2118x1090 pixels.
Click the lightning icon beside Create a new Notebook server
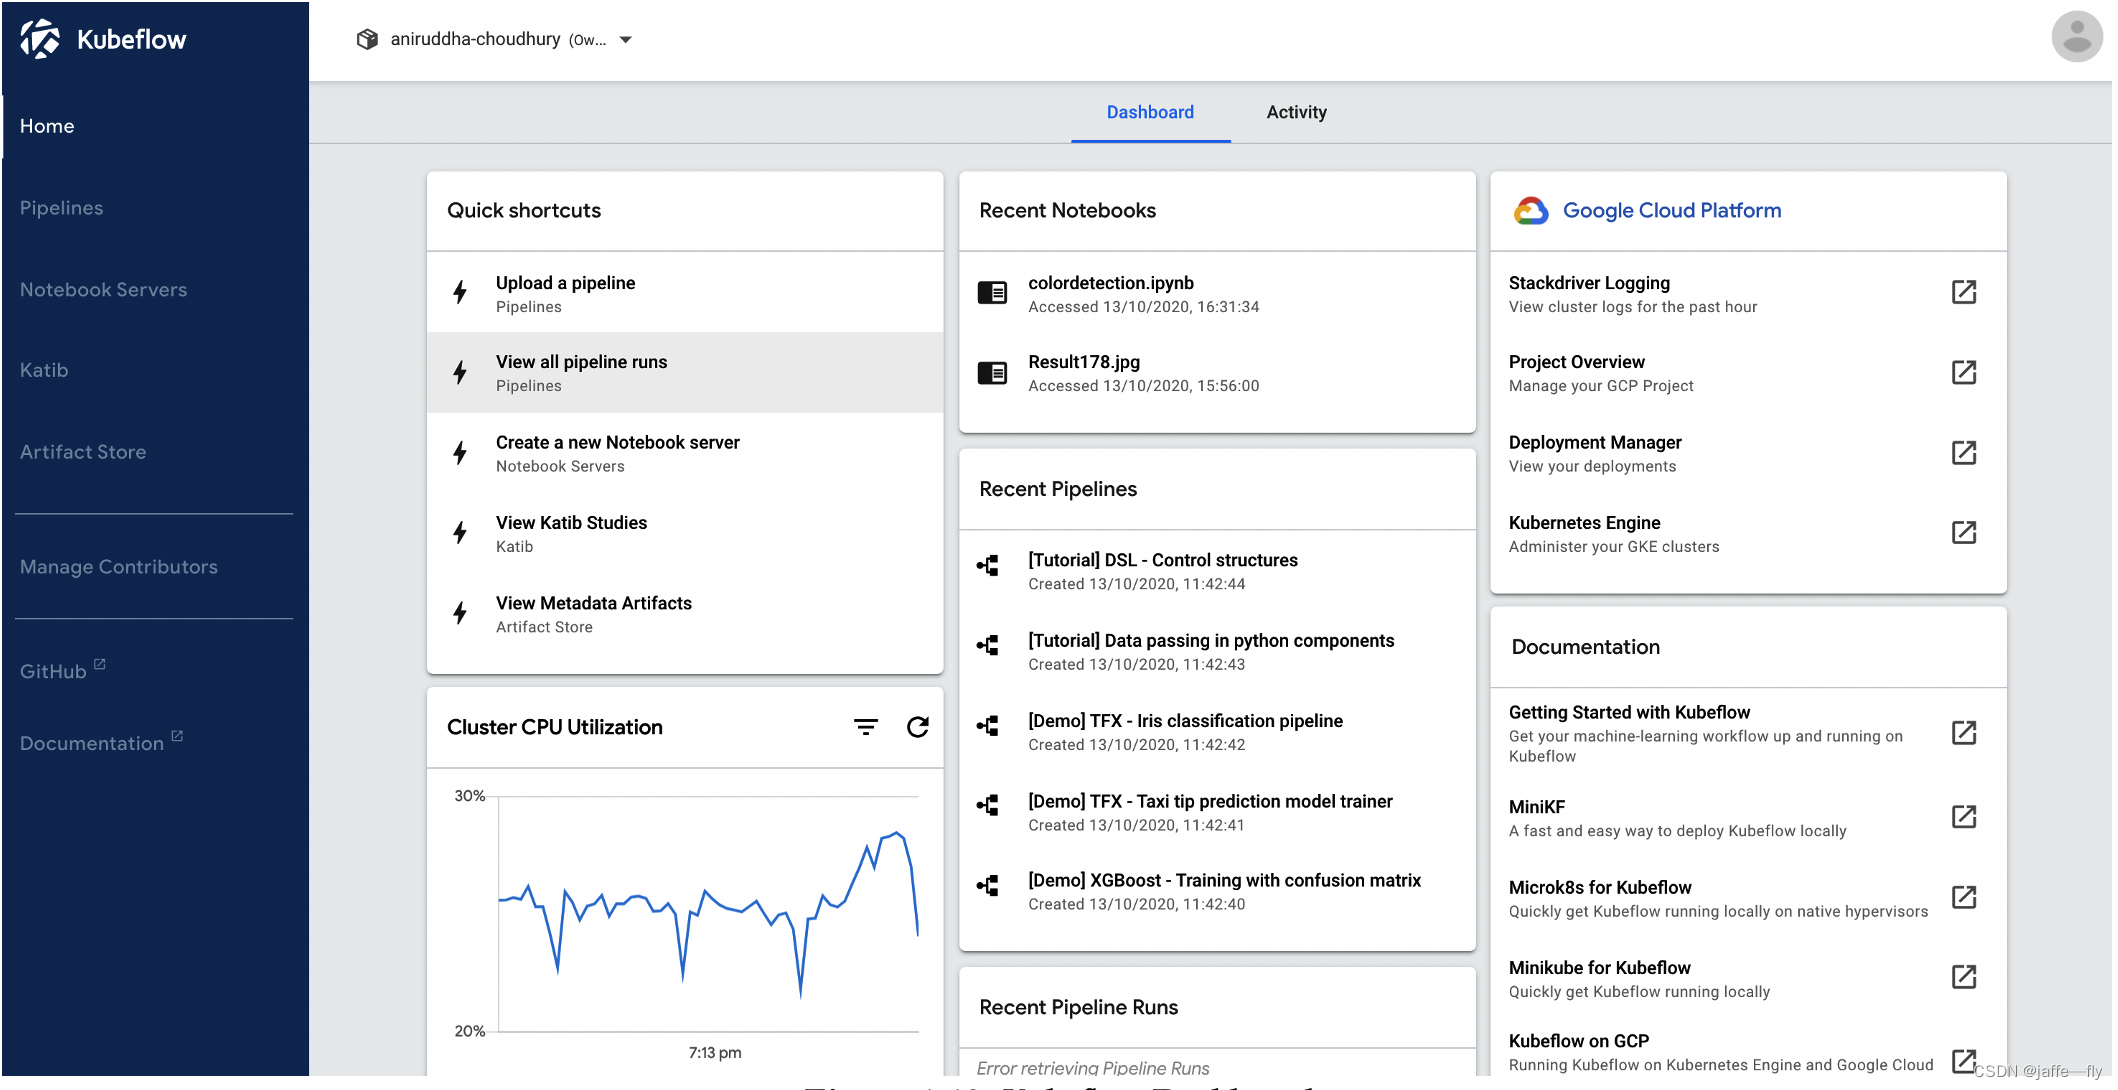click(460, 452)
